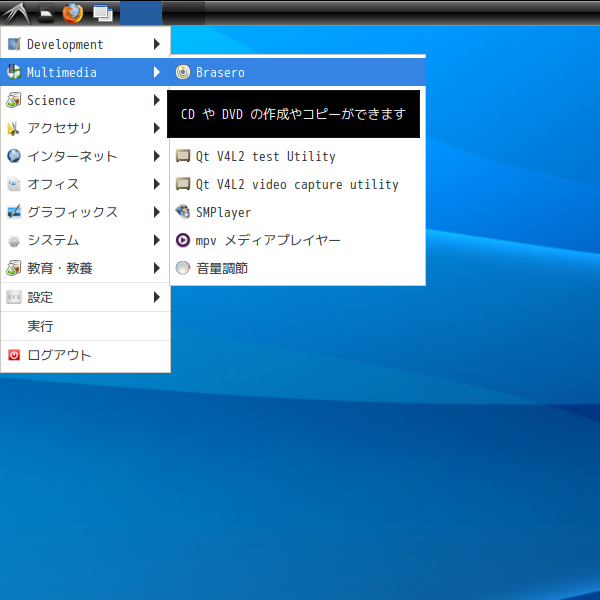Viewport: 600px width, 600px height.
Task: Expand the Science submenu arrow
Action: [x=157, y=100]
